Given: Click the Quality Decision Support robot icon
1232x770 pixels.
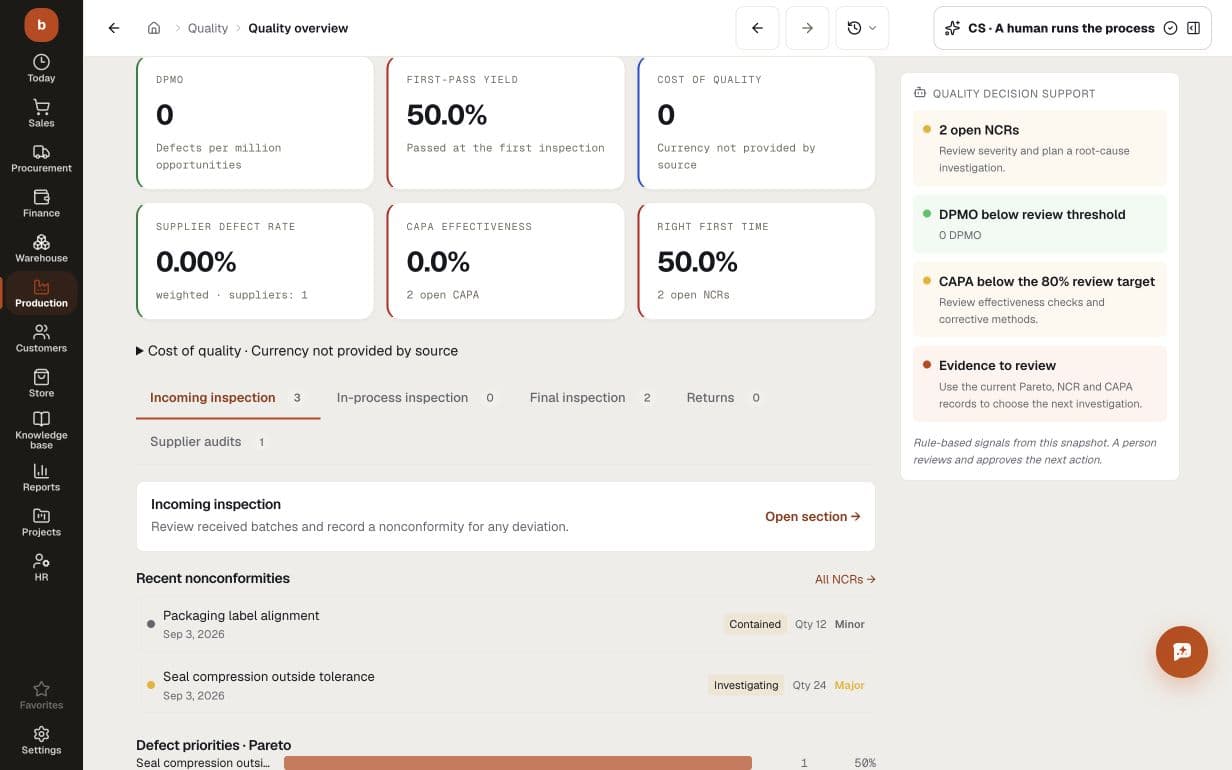Looking at the screenshot, I should coord(920,93).
